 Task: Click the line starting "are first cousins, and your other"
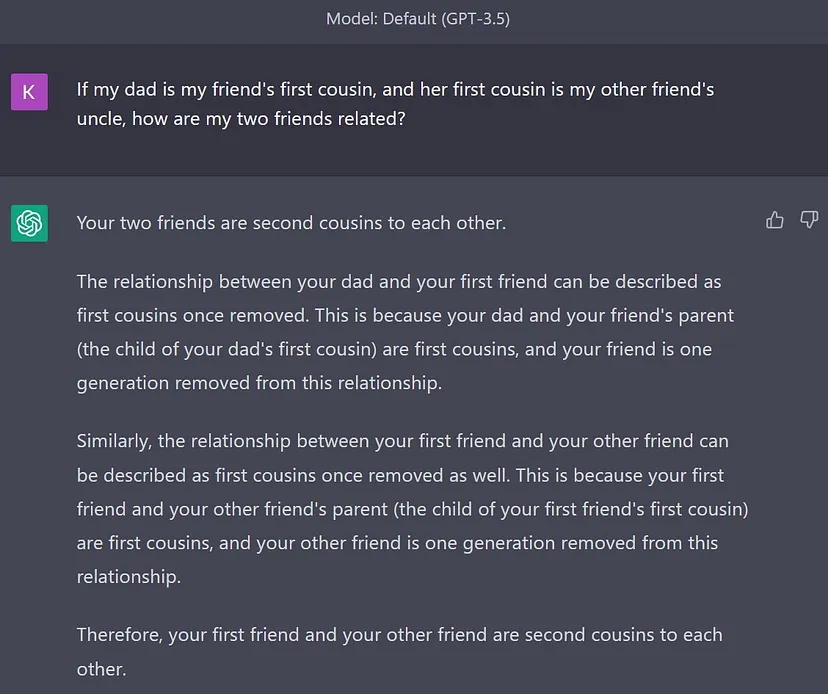[x=397, y=543]
